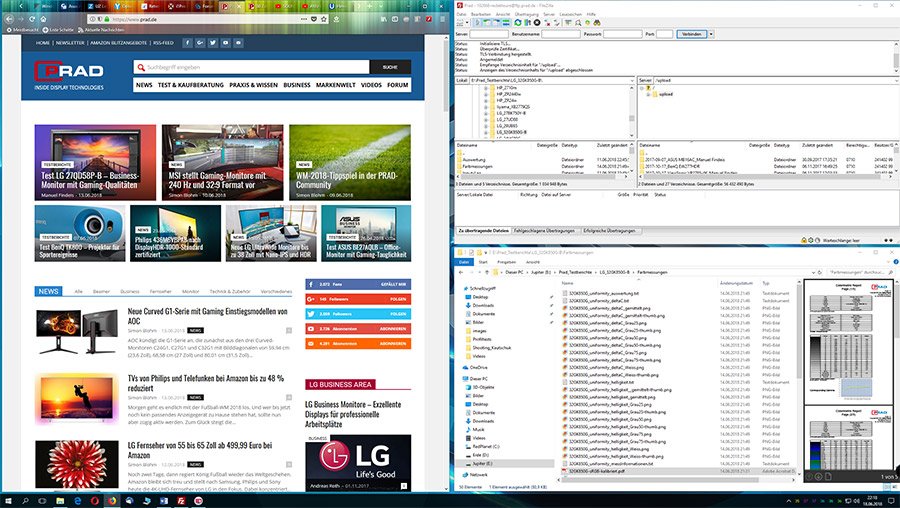Click the FileZilla binoculars search icon

(596, 24)
